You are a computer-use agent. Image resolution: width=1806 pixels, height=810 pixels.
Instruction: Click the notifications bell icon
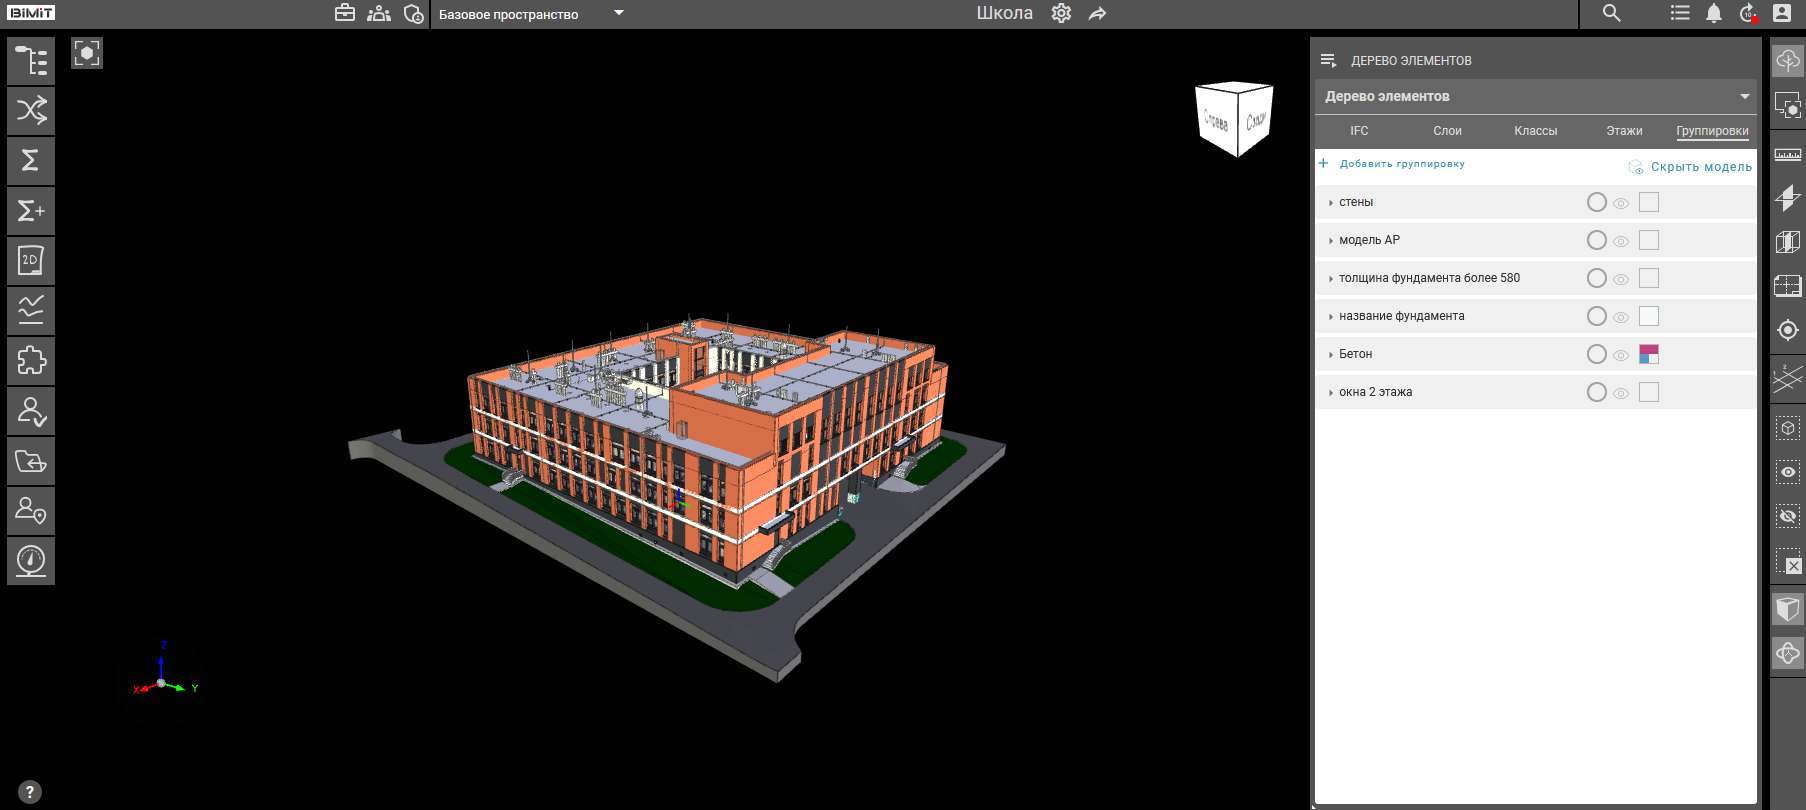click(1713, 13)
